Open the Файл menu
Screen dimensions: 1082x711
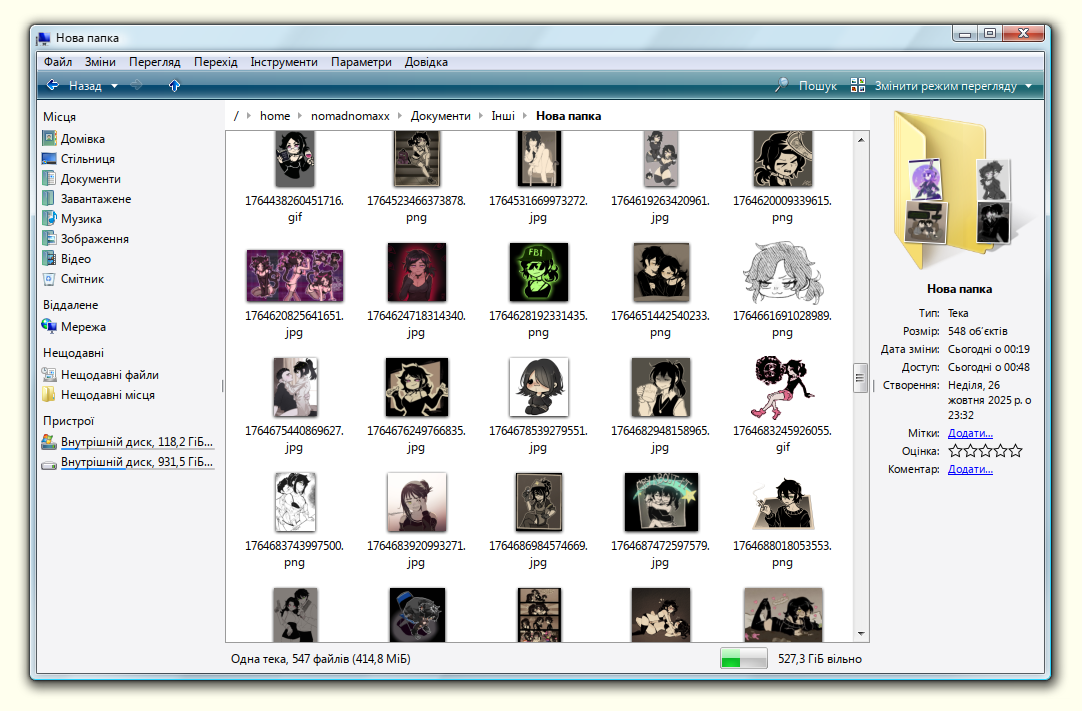58,62
